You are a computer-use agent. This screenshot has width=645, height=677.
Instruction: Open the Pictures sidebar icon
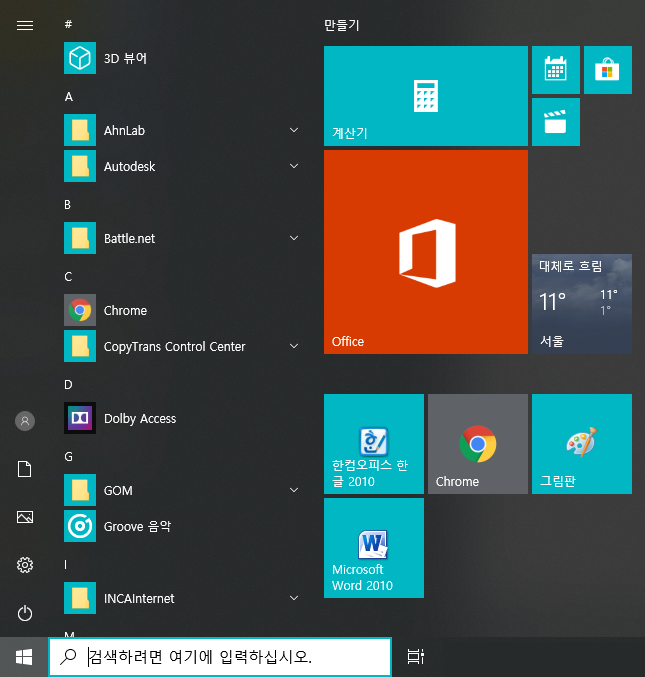point(25,517)
